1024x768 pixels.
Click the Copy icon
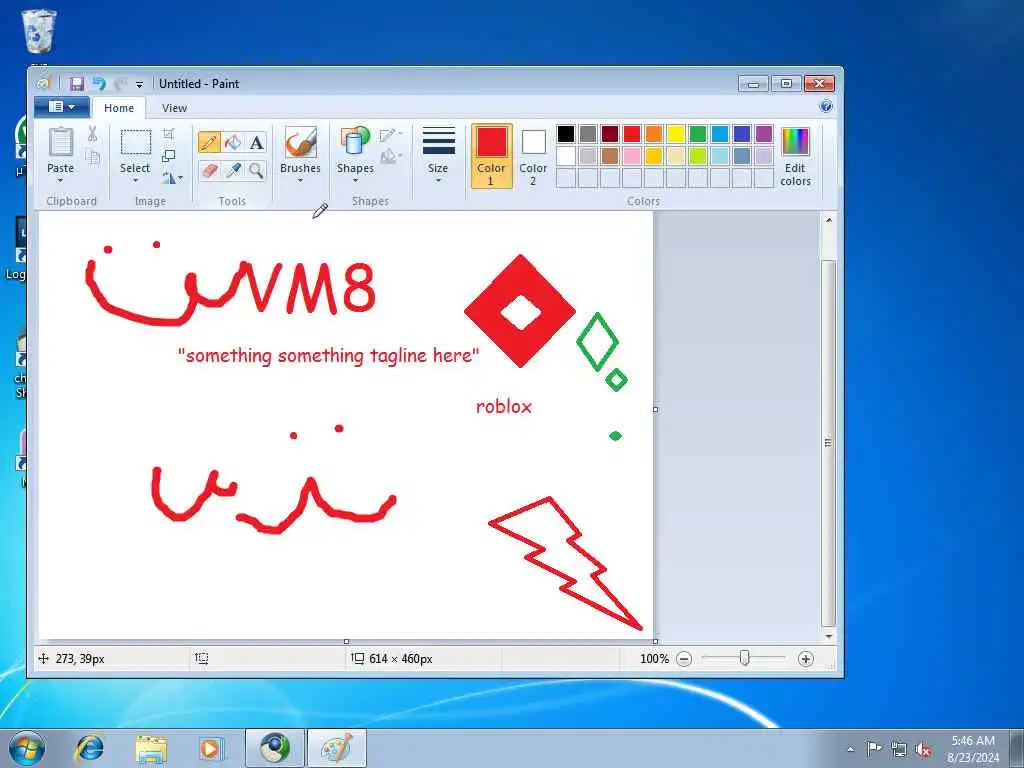pos(92,157)
